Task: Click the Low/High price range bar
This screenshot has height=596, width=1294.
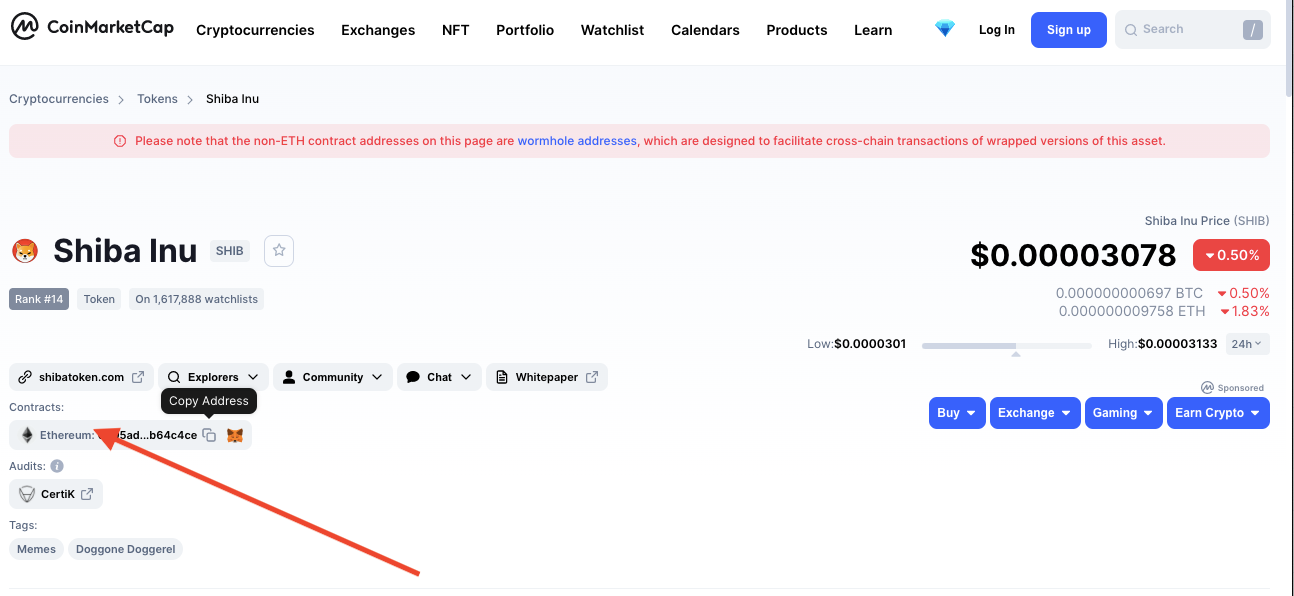Action: point(1007,346)
